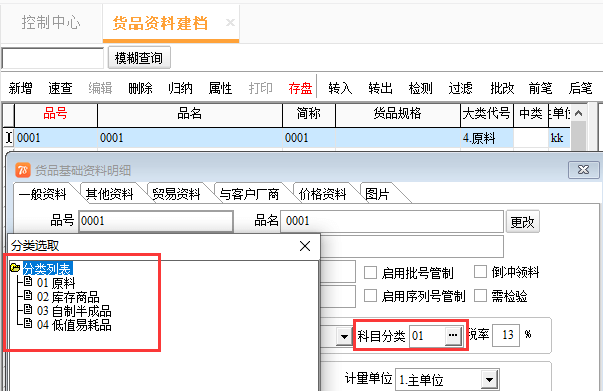Open the 科目分类 ellipsis lookup button
Image resolution: width=603 pixels, height=391 pixels.
[453, 336]
